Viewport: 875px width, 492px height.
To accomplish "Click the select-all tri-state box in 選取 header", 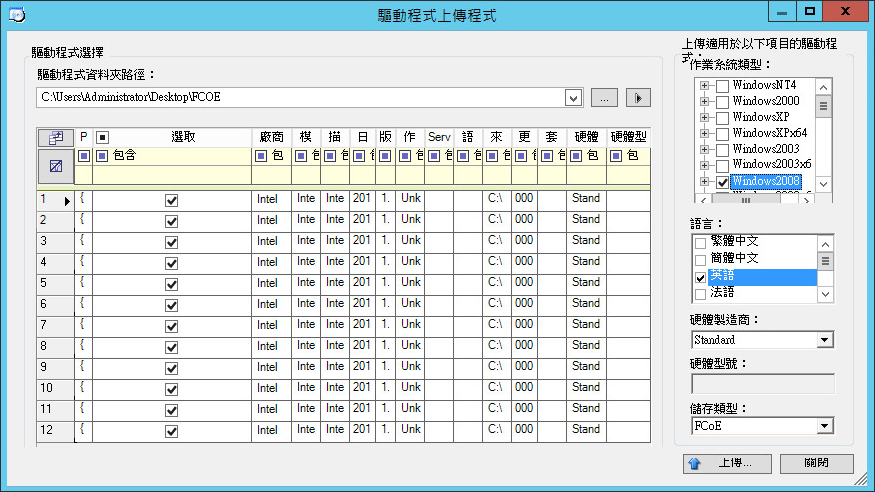I will click(102, 136).
